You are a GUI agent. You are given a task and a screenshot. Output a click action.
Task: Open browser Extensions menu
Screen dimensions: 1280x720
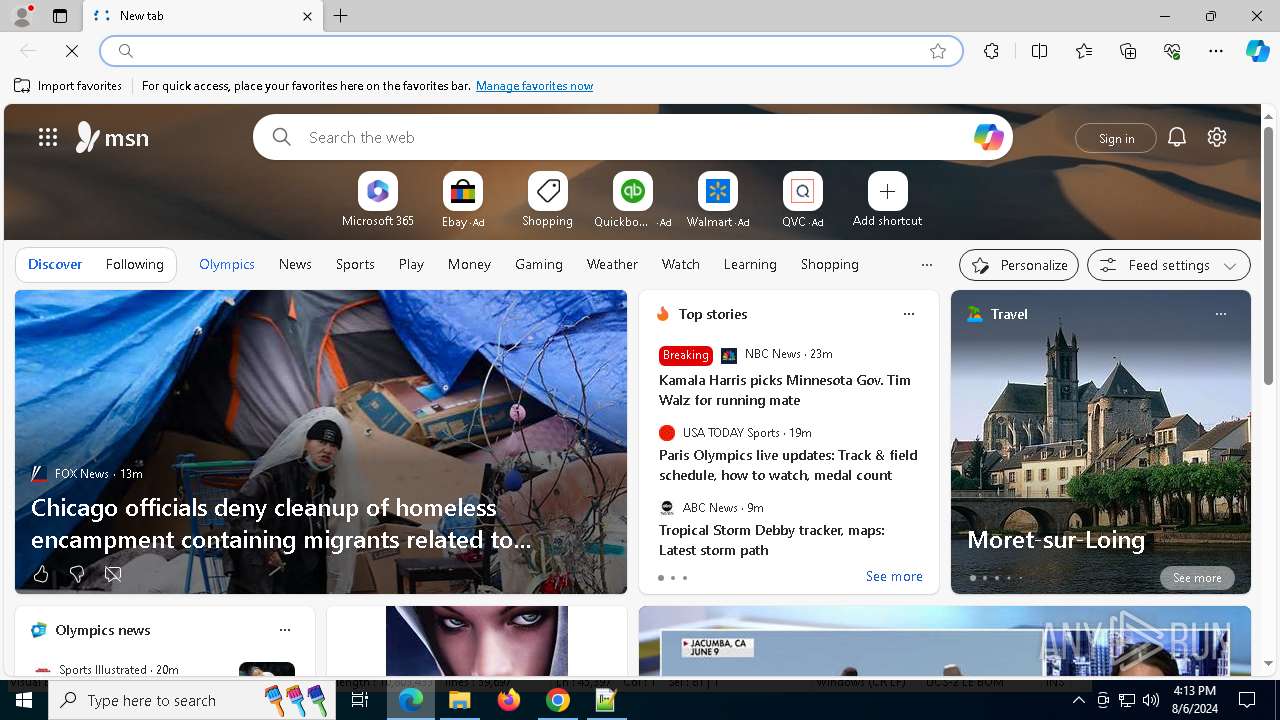pyautogui.click(x=991, y=51)
